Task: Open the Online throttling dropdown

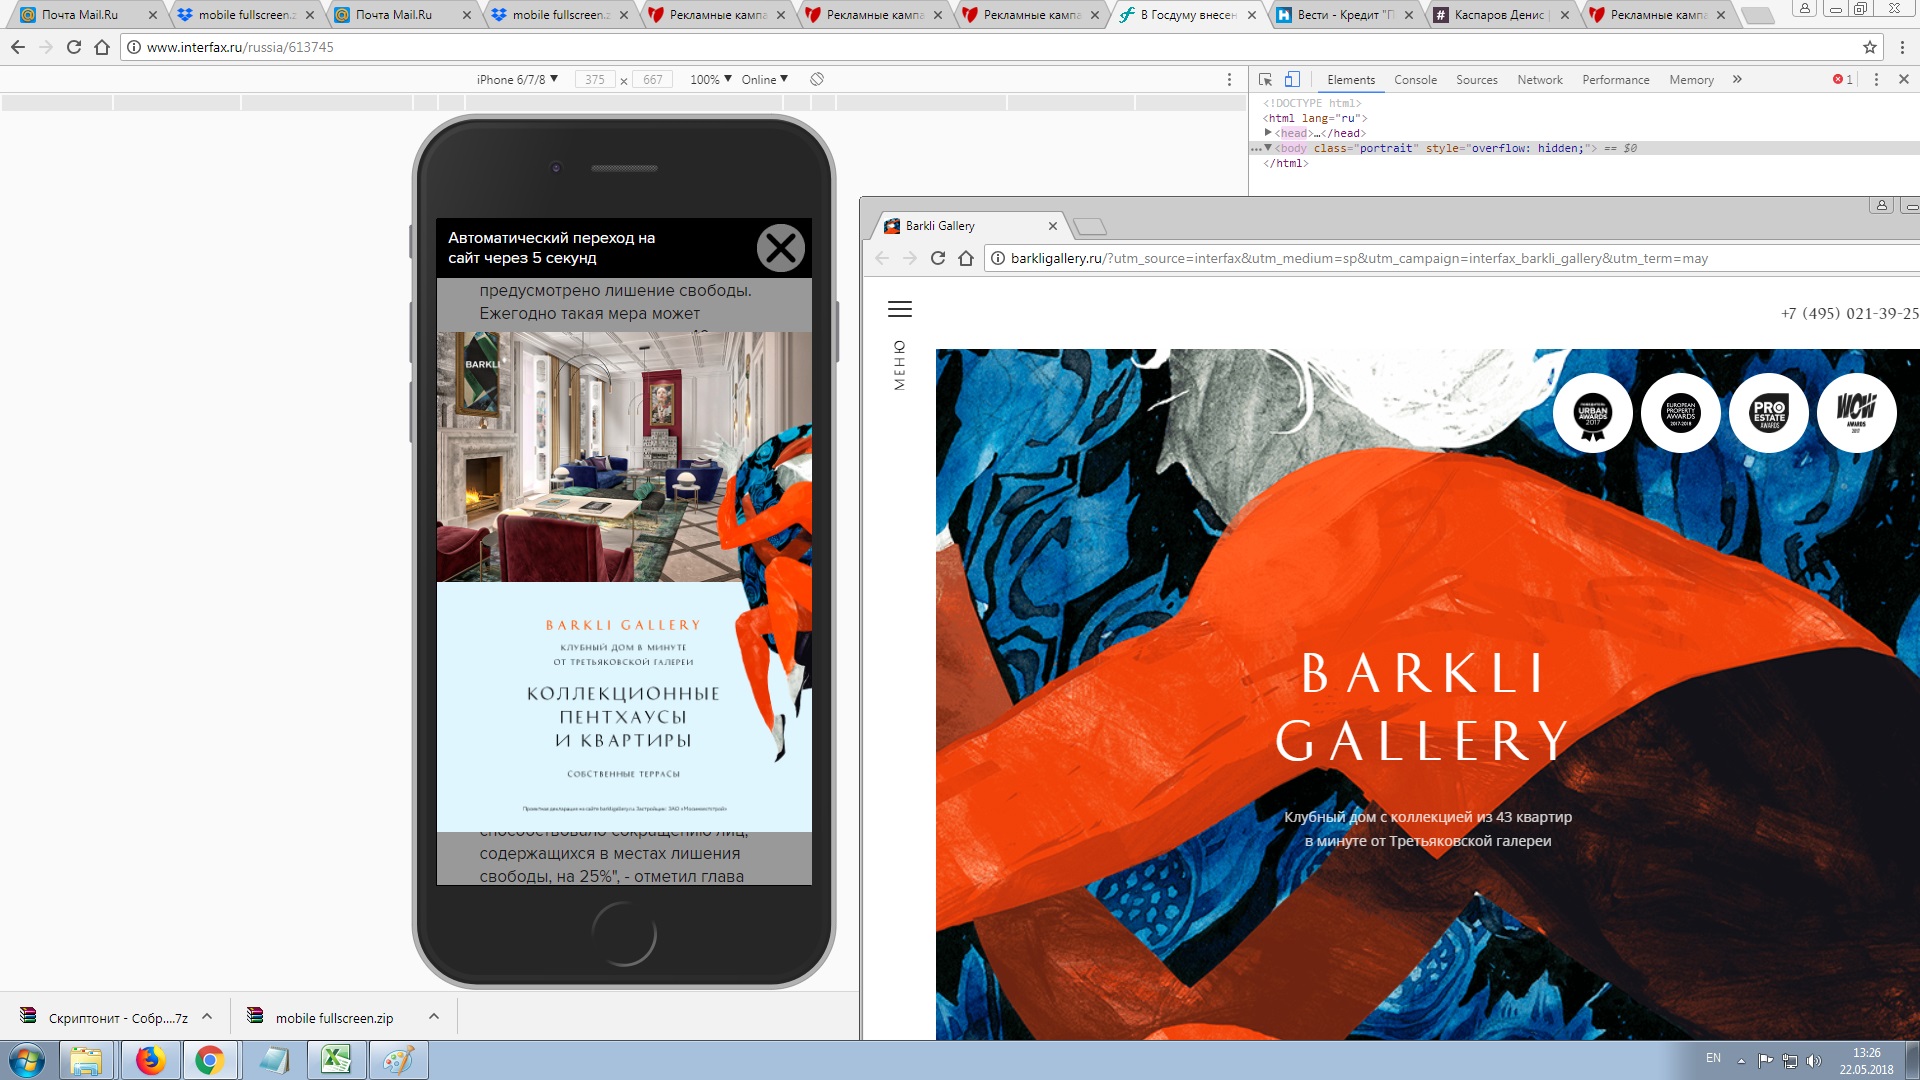Action: point(765,79)
